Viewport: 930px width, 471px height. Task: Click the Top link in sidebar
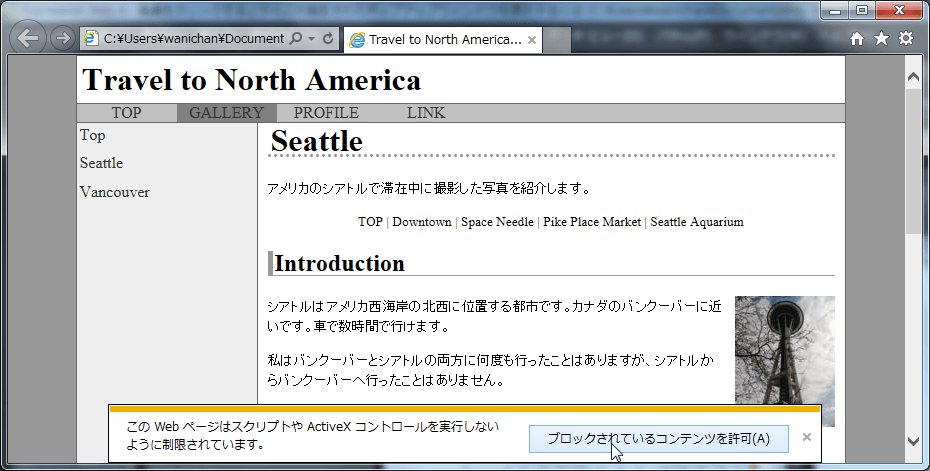(x=93, y=135)
